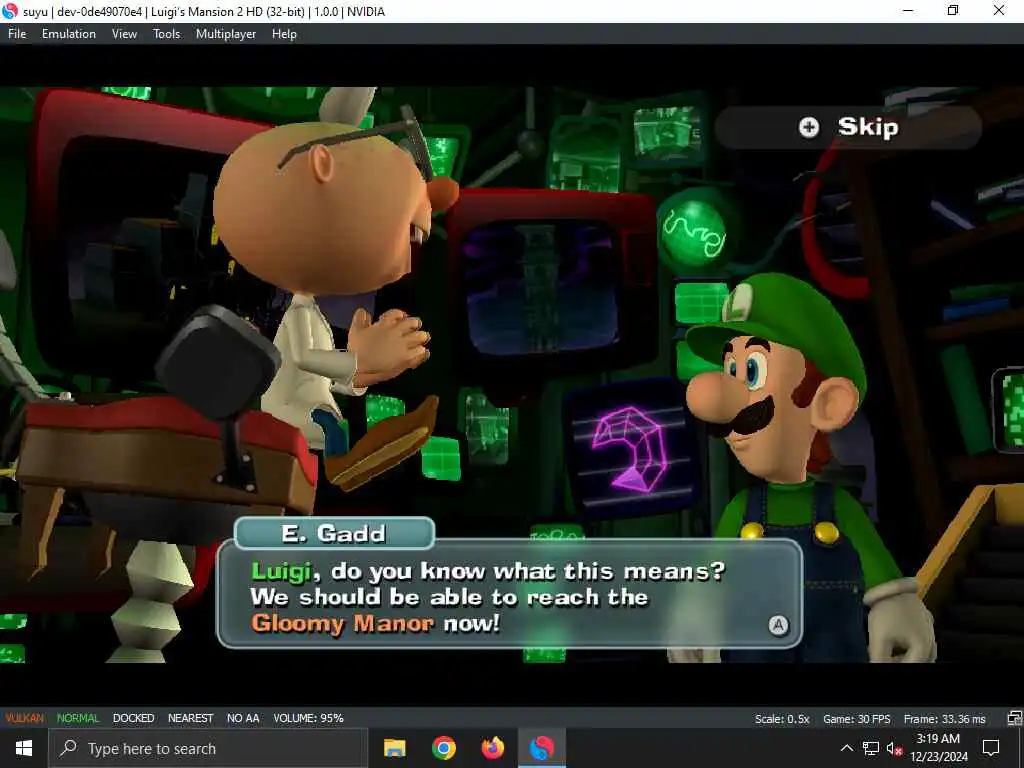
Task: Open the View menu
Action: coord(124,34)
